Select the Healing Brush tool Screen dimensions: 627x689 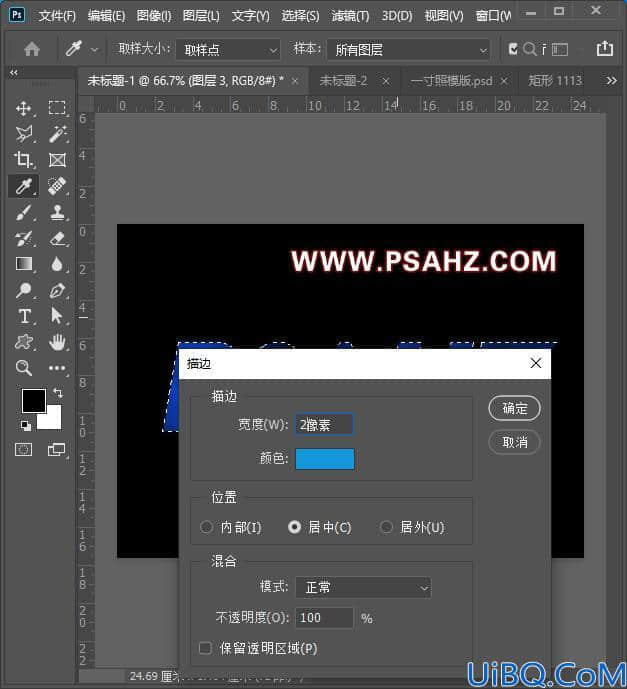click(57, 186)
